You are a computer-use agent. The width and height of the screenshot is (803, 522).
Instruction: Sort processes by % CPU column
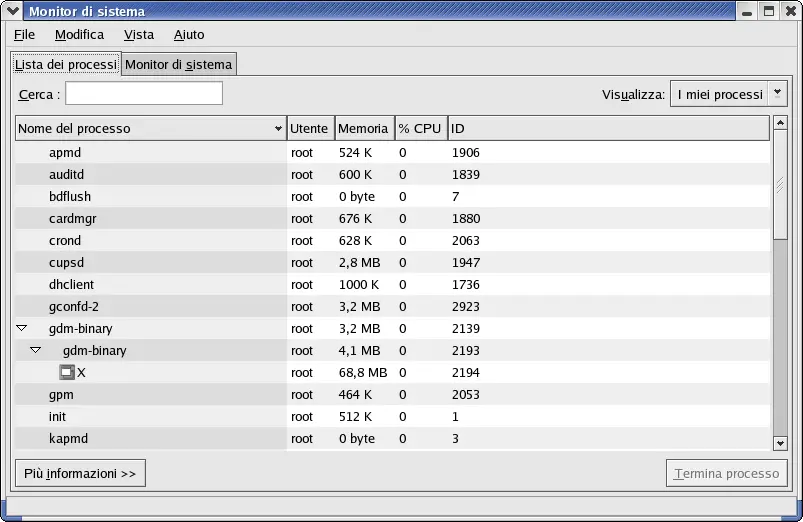click(419, 129)
